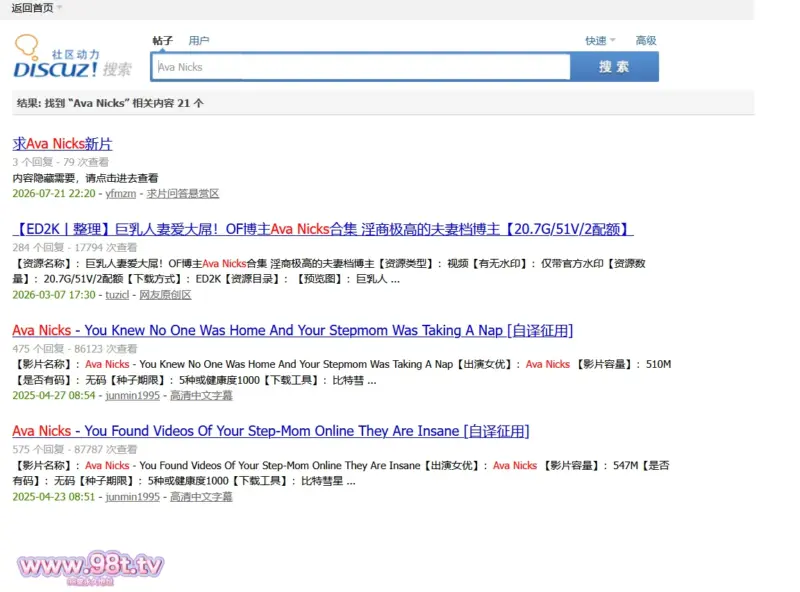Viewport: 800px width, 592px height.
Task: Click the date 2026-07-21 22:20
Action: click(54, 193)
